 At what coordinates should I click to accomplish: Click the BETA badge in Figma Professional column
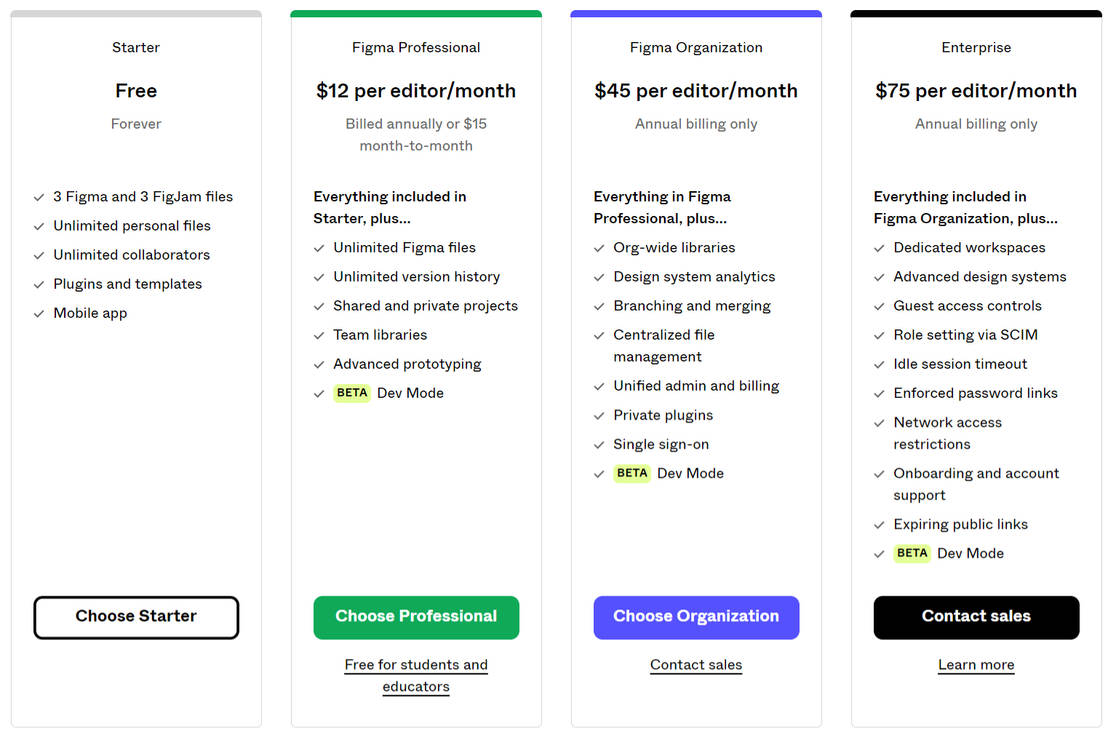tap(351, 392)
